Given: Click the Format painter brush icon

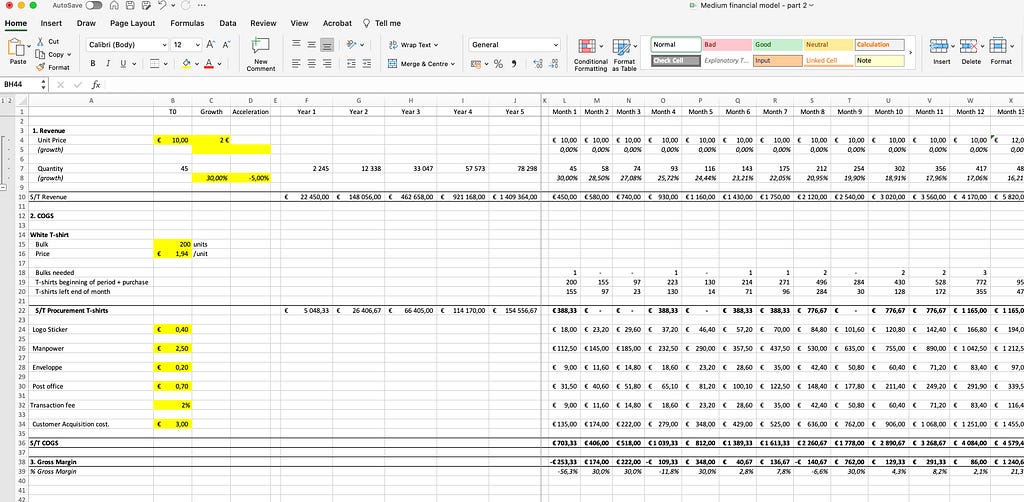Looking at the screenshot, I should (40, 67).
